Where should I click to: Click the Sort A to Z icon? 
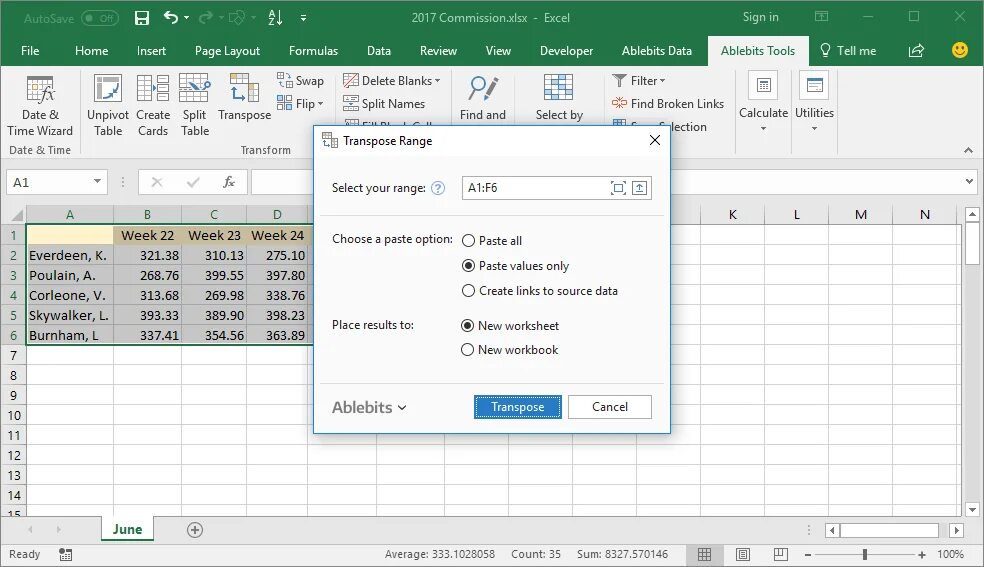pos(275,18)
